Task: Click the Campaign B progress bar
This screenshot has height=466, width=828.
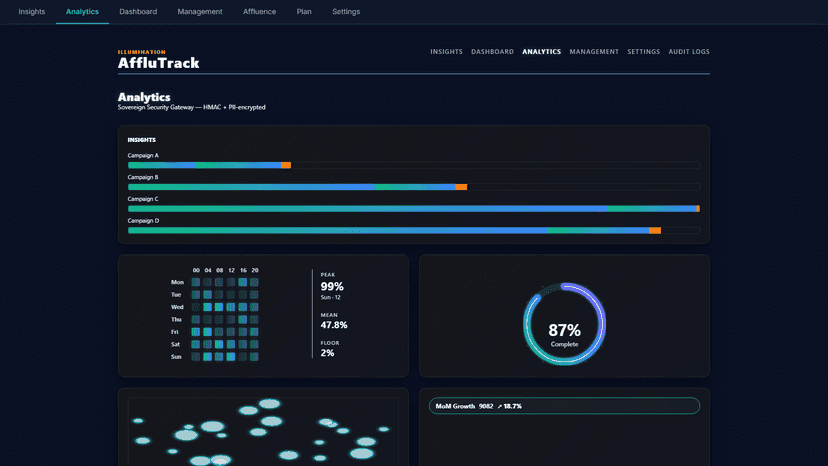Action: tap(413, 187)
